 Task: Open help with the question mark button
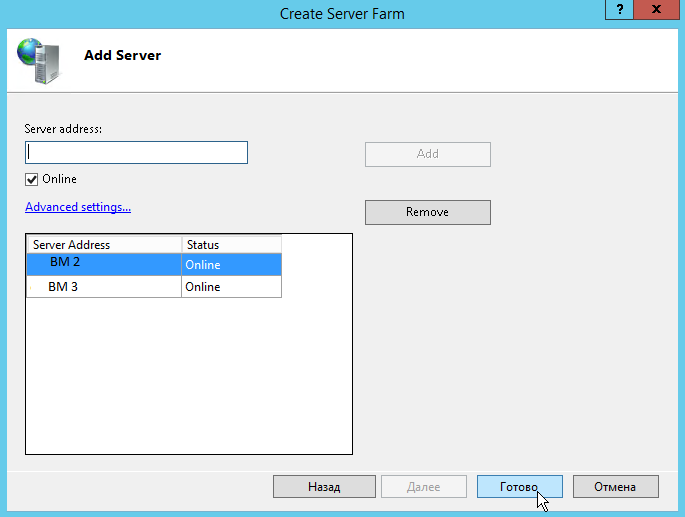point(619,9)
